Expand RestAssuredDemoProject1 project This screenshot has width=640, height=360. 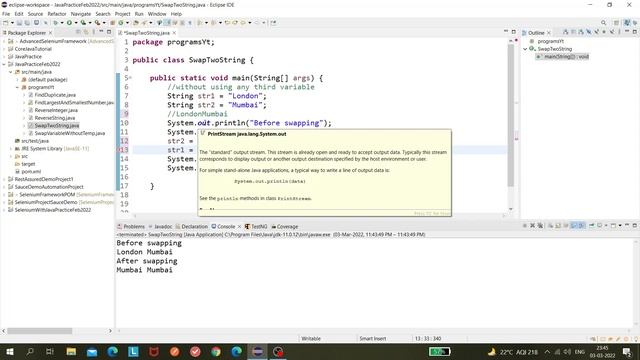click(x=4, y=179)
